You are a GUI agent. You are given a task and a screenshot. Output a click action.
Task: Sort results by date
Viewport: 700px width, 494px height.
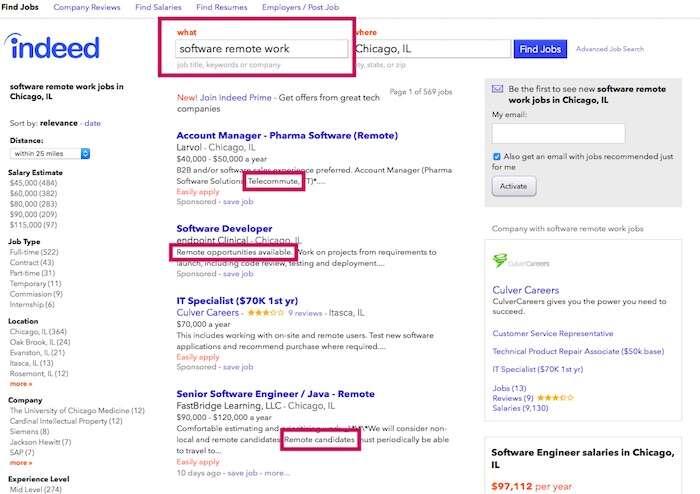pos(92,123)
